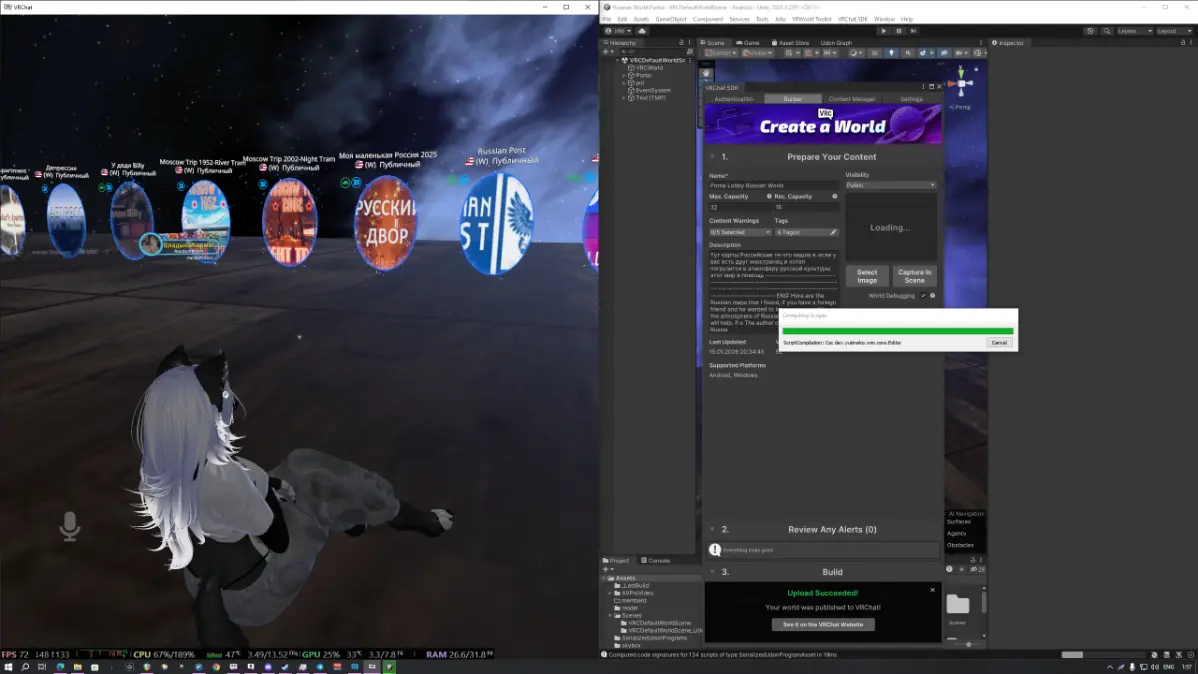Open VRChat SDK panel kebab menu
This screenshot has height=674, width=1198.
(923, 87)
